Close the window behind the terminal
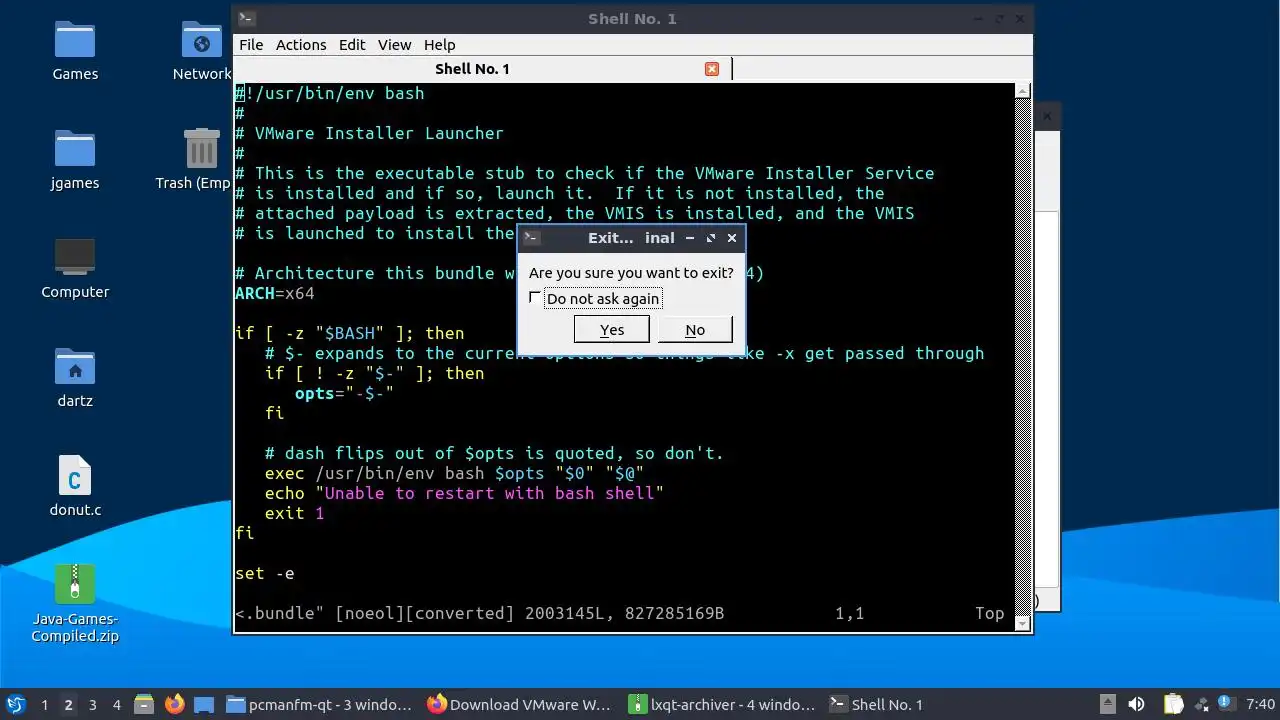 1047,116
